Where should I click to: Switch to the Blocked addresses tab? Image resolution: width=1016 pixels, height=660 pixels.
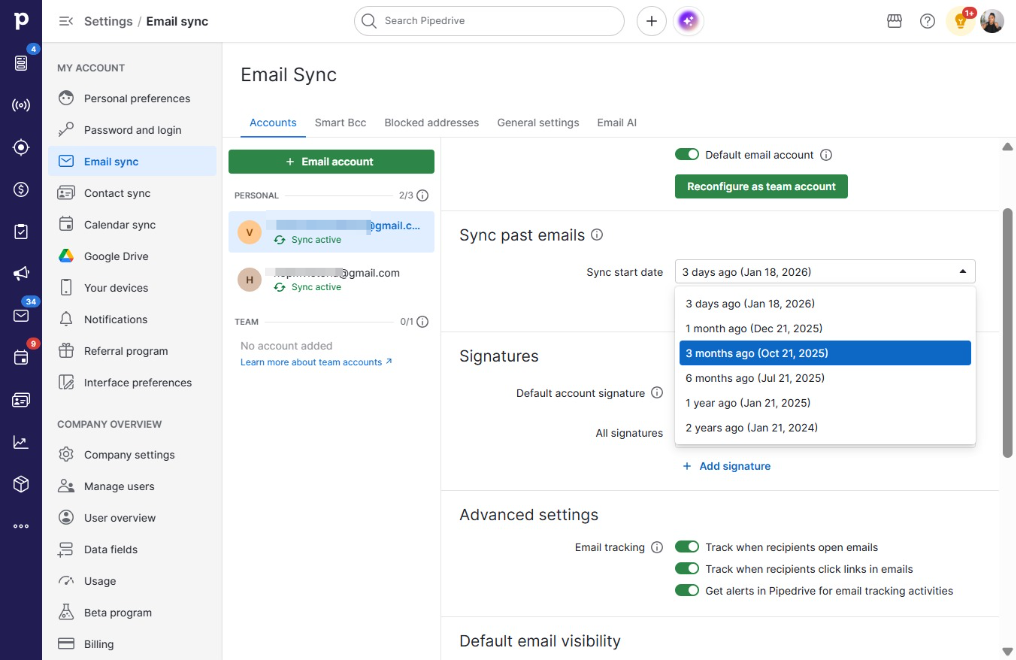tap(432, 122)
